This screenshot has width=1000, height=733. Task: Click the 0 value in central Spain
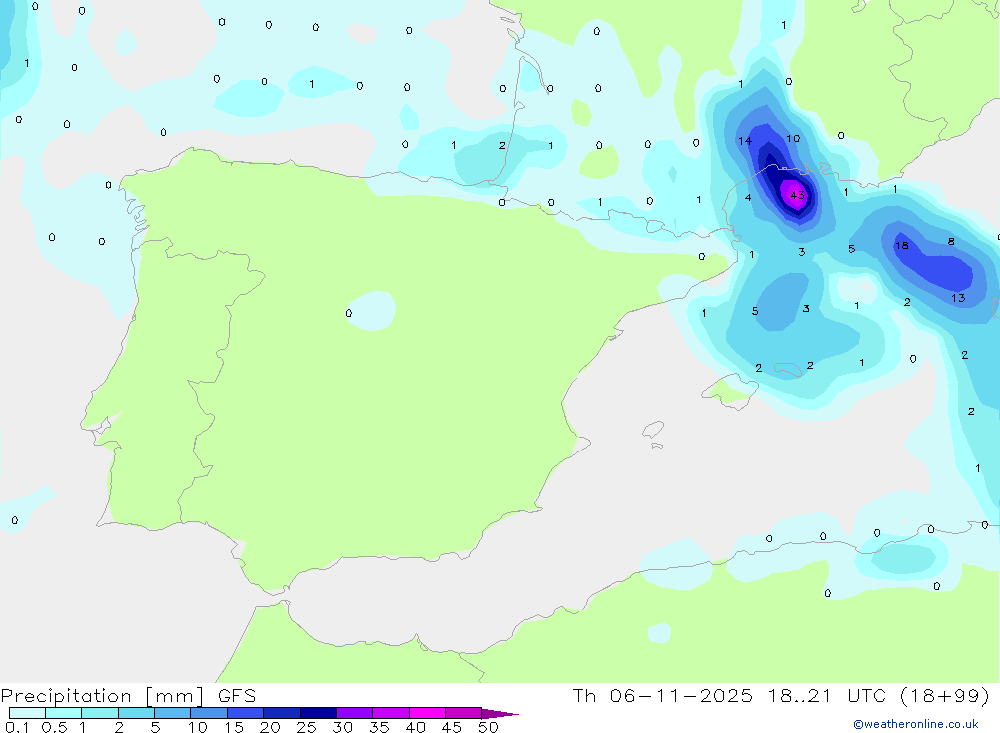tap(348, 313)
